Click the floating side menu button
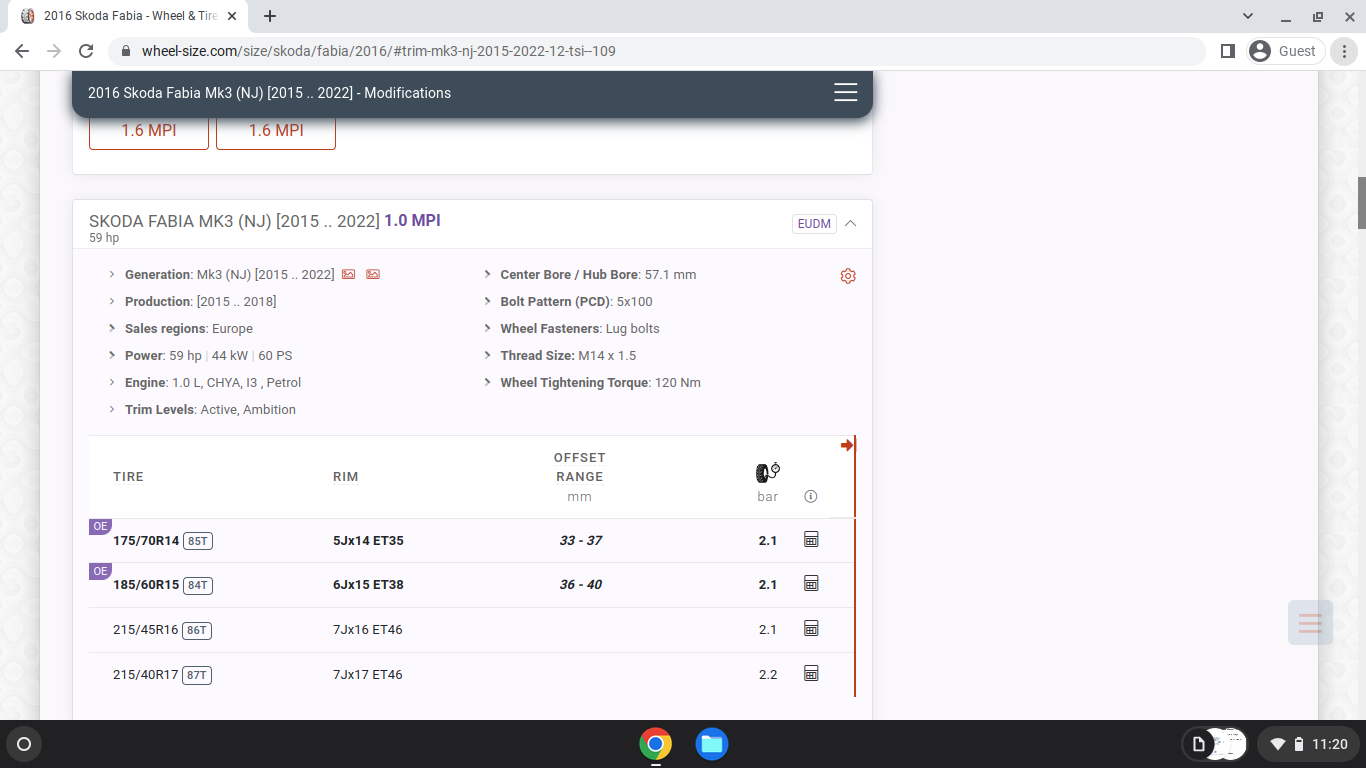The width and height of the screenshot is (1366, 768). click(1310, 622)
